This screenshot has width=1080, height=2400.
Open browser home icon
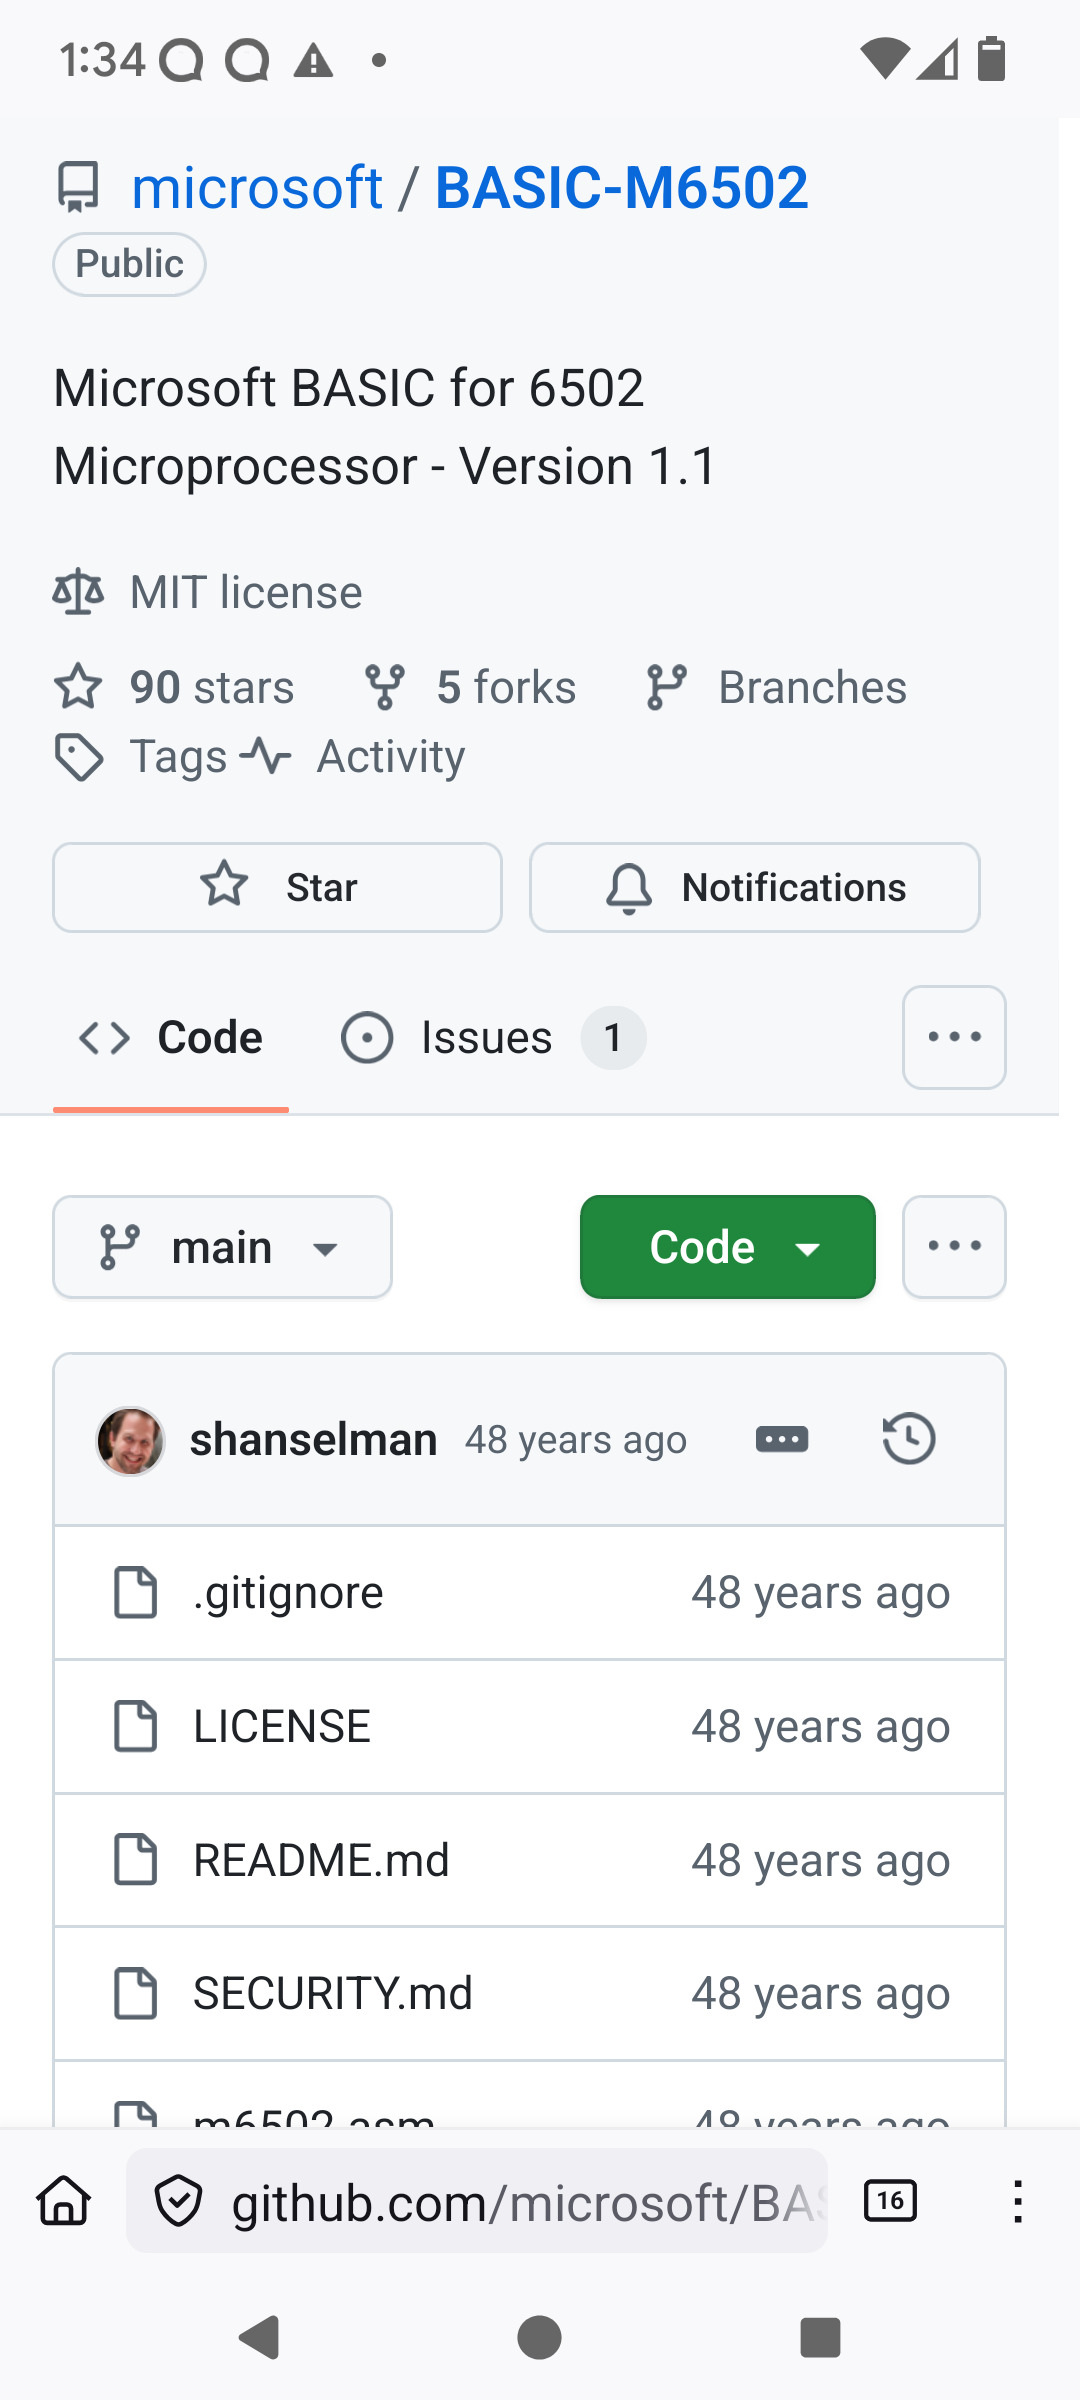64,2201
